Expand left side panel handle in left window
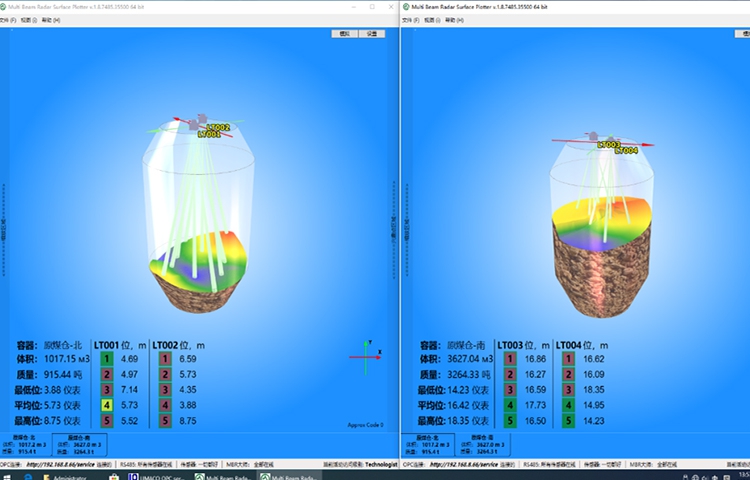This screenshot has width=750, height=480. pos(3,230)
